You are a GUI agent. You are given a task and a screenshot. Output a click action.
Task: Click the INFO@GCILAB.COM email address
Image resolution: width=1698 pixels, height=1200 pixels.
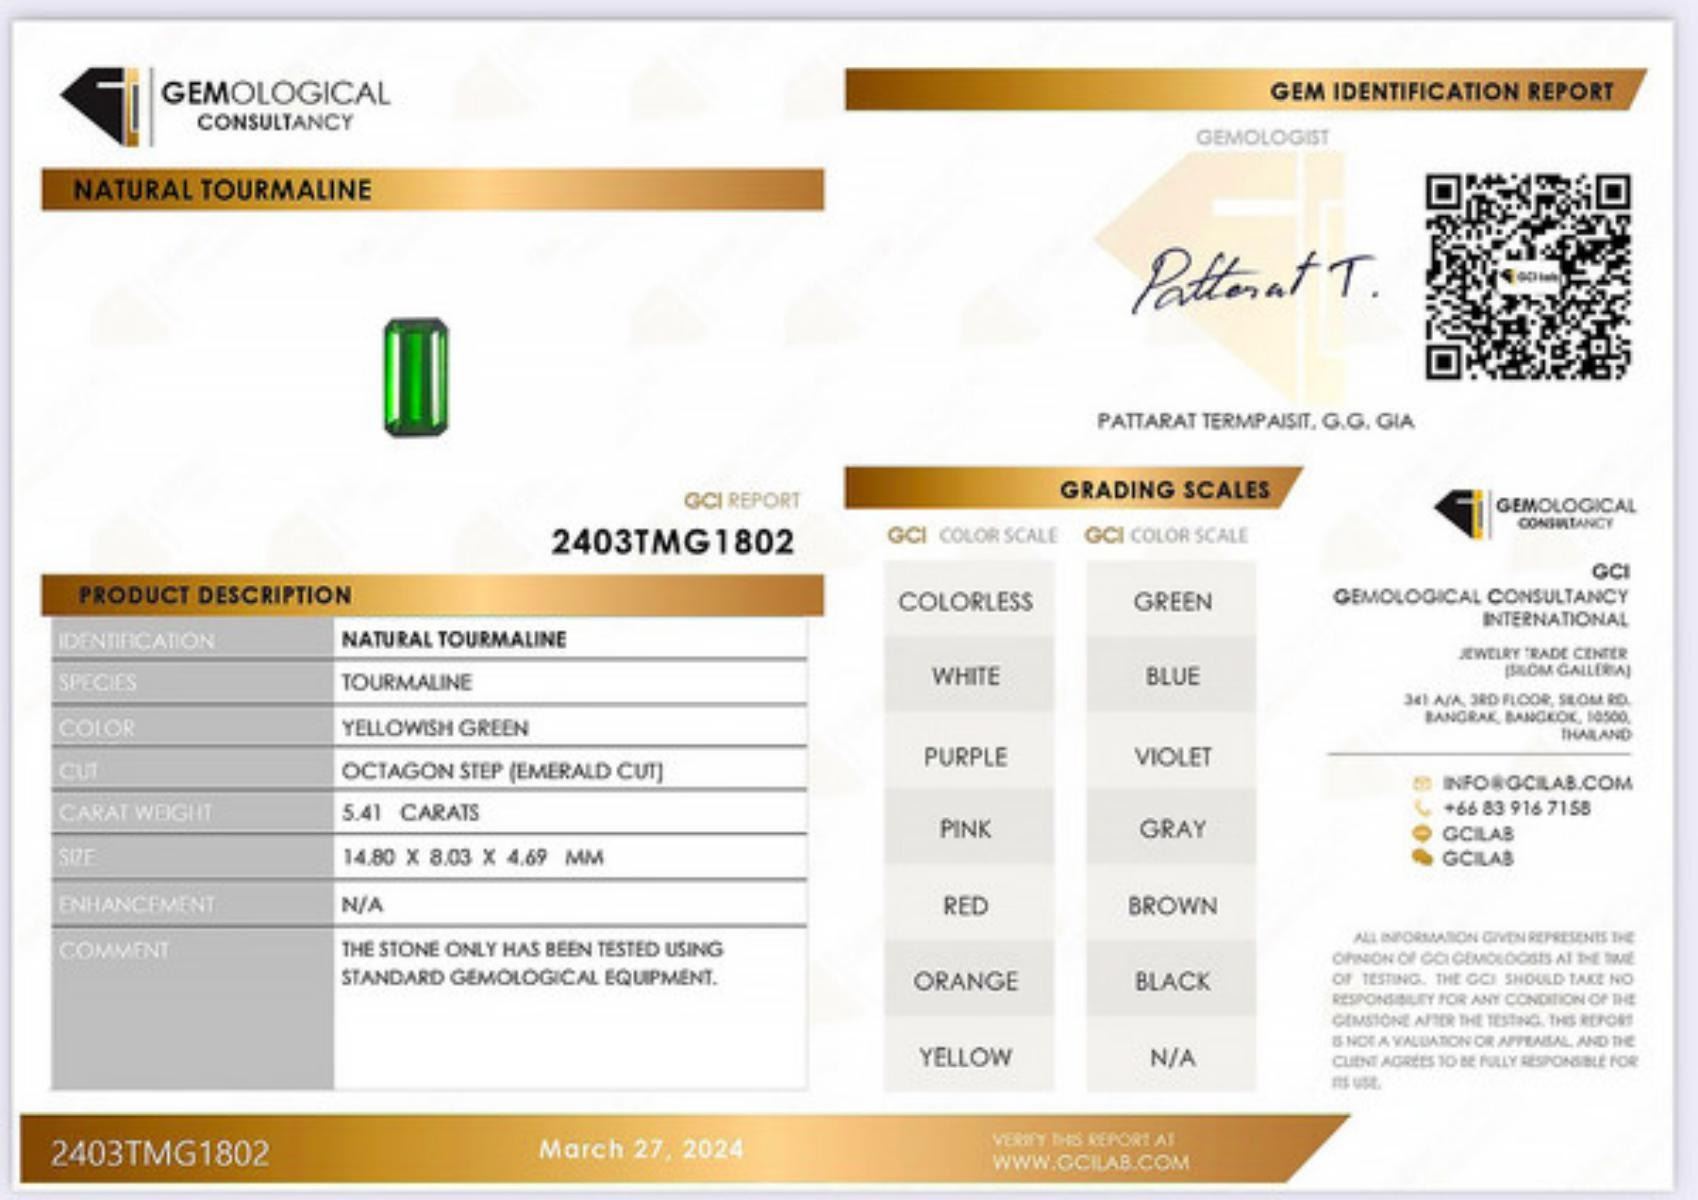(x=1536, y=783)
